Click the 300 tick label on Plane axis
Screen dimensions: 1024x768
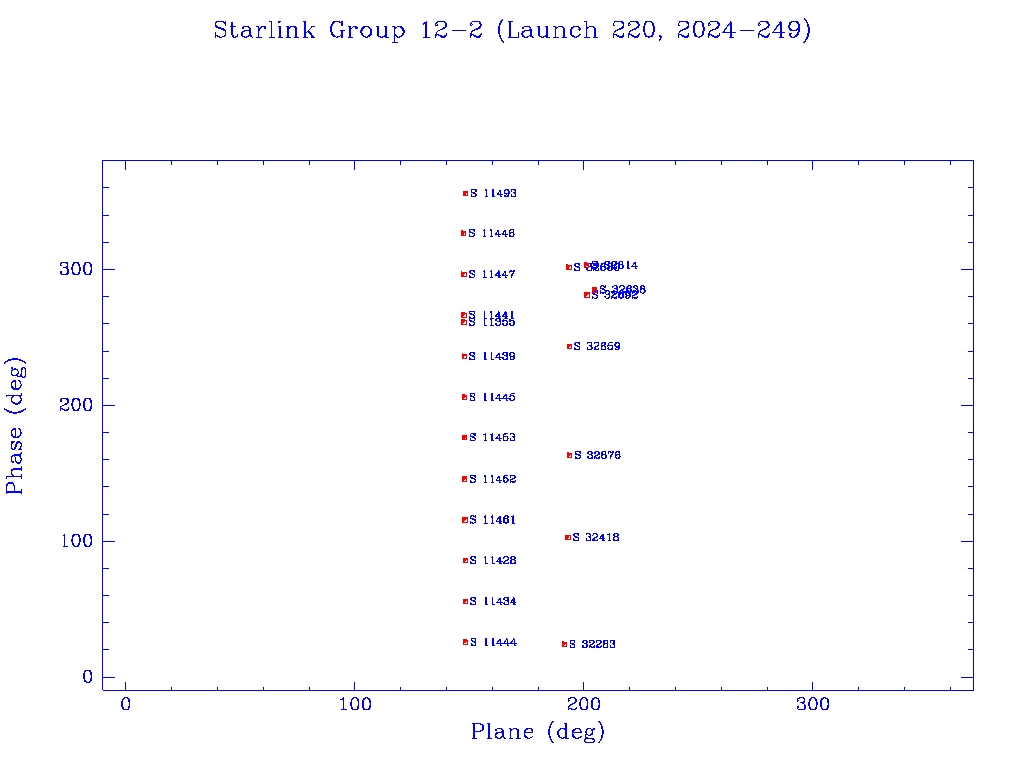(x=813, y=704)
